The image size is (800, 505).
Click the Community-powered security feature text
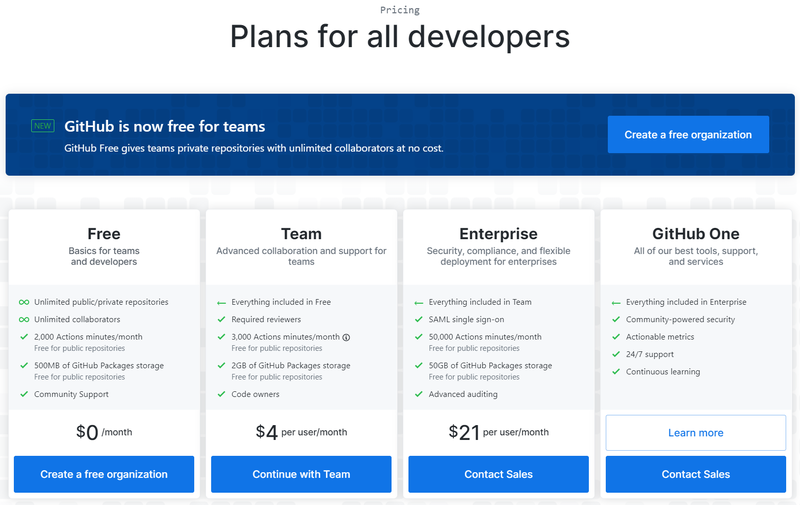coord(681,319)
